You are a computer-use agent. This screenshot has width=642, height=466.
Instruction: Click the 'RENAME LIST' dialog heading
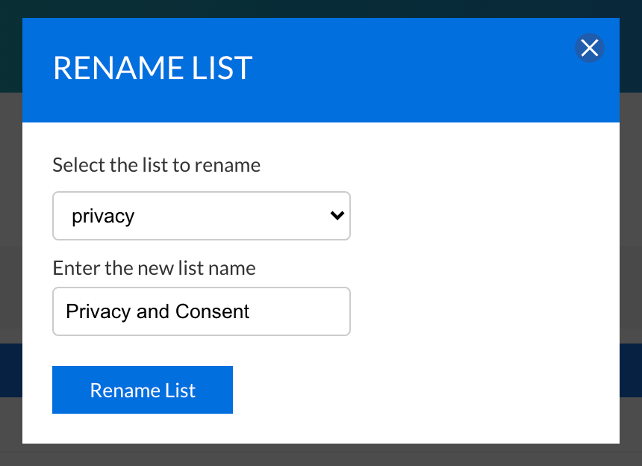click(152, 69)
